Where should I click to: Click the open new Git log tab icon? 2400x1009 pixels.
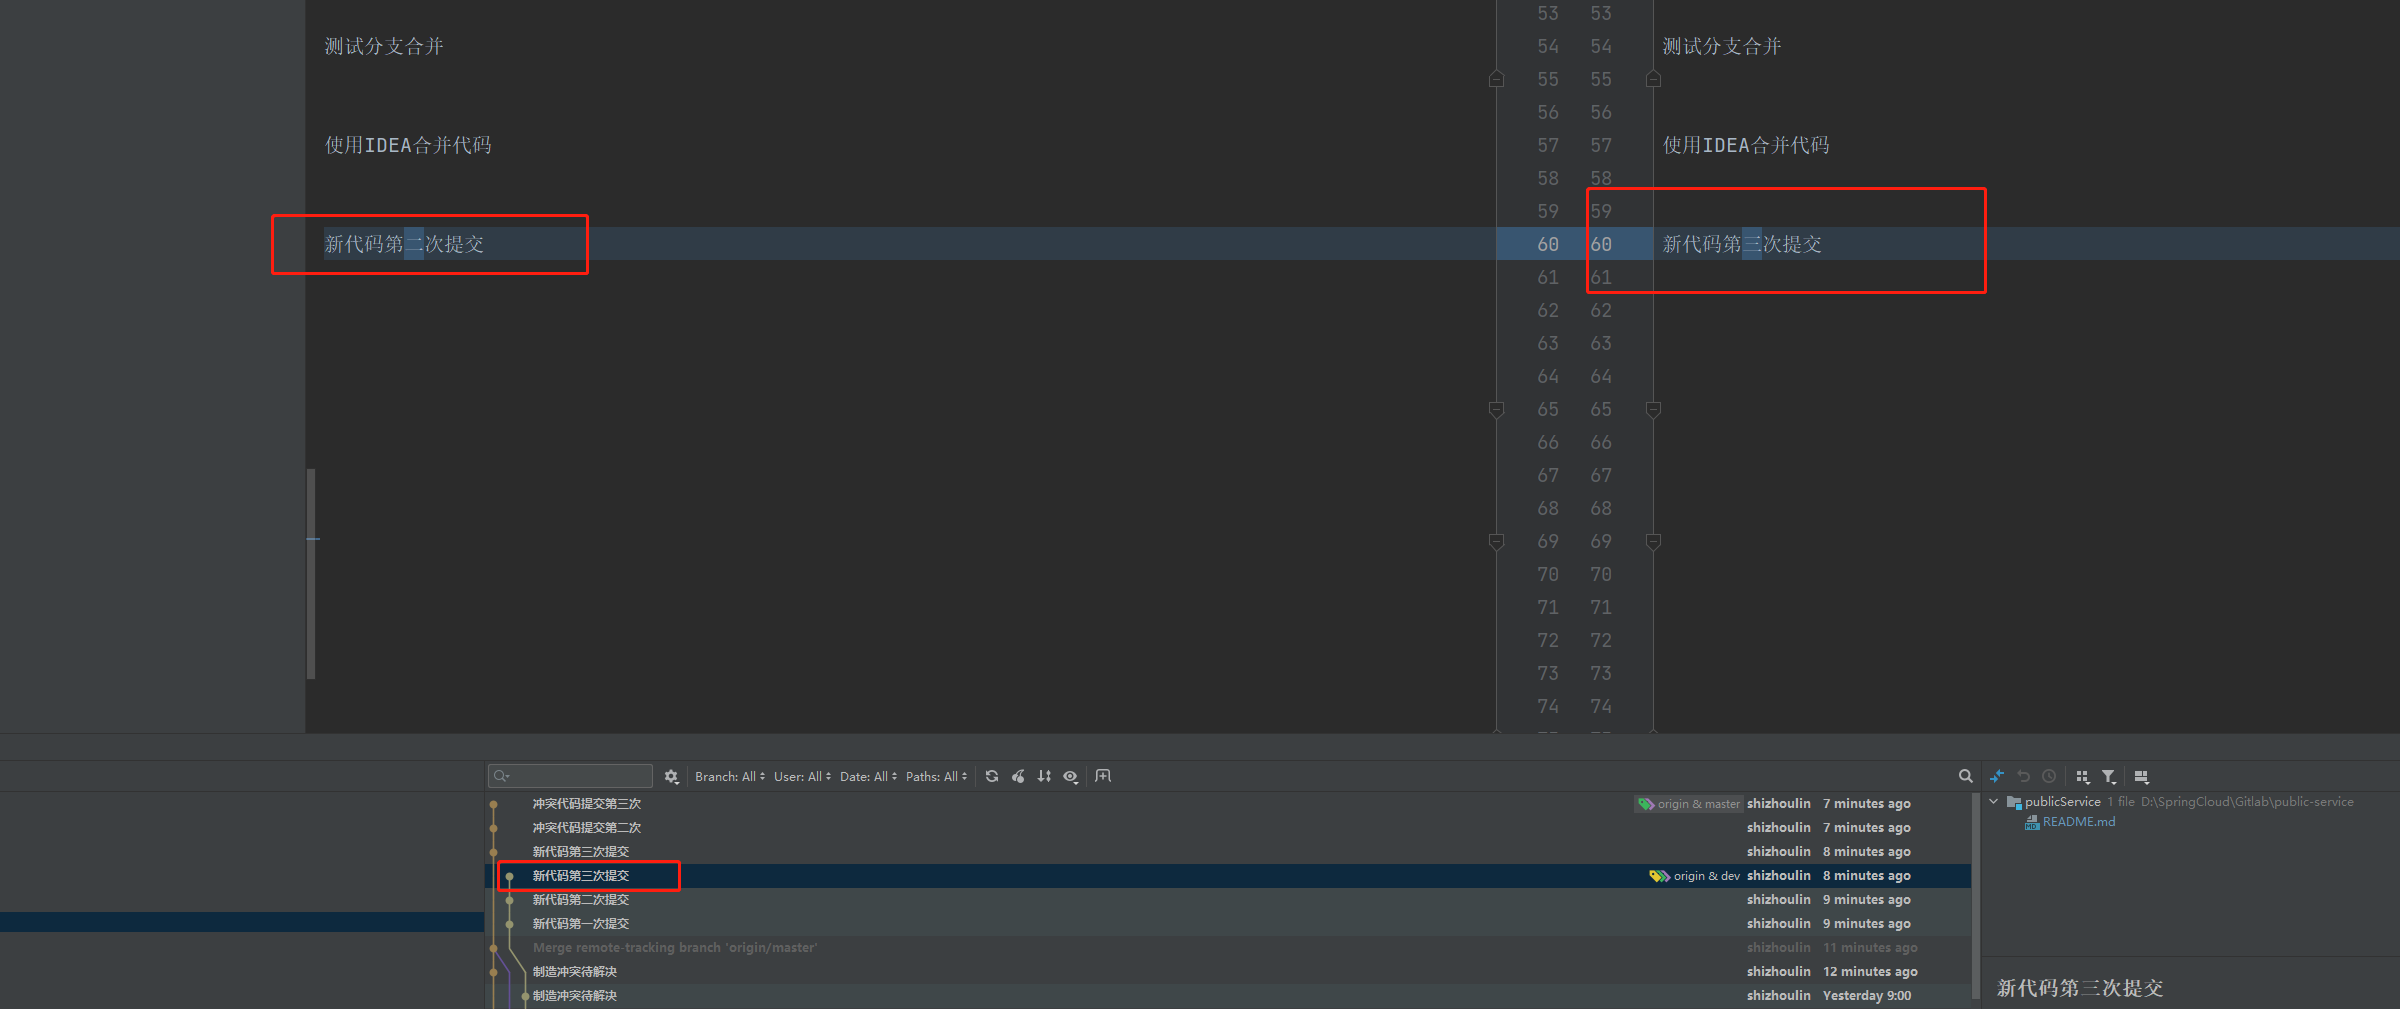tap(1103, 776)
